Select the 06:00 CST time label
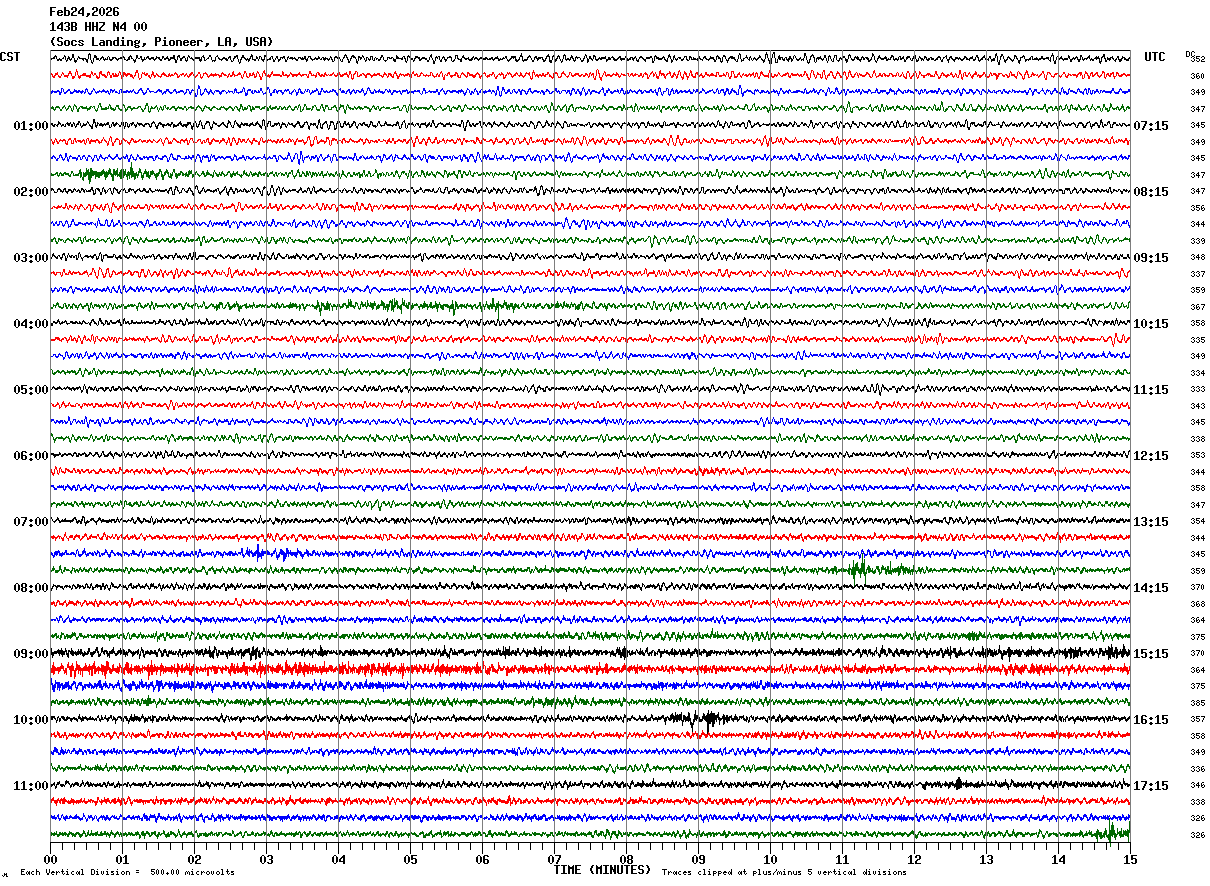Viewport: 1210px width, 886px height. (31, 456)
